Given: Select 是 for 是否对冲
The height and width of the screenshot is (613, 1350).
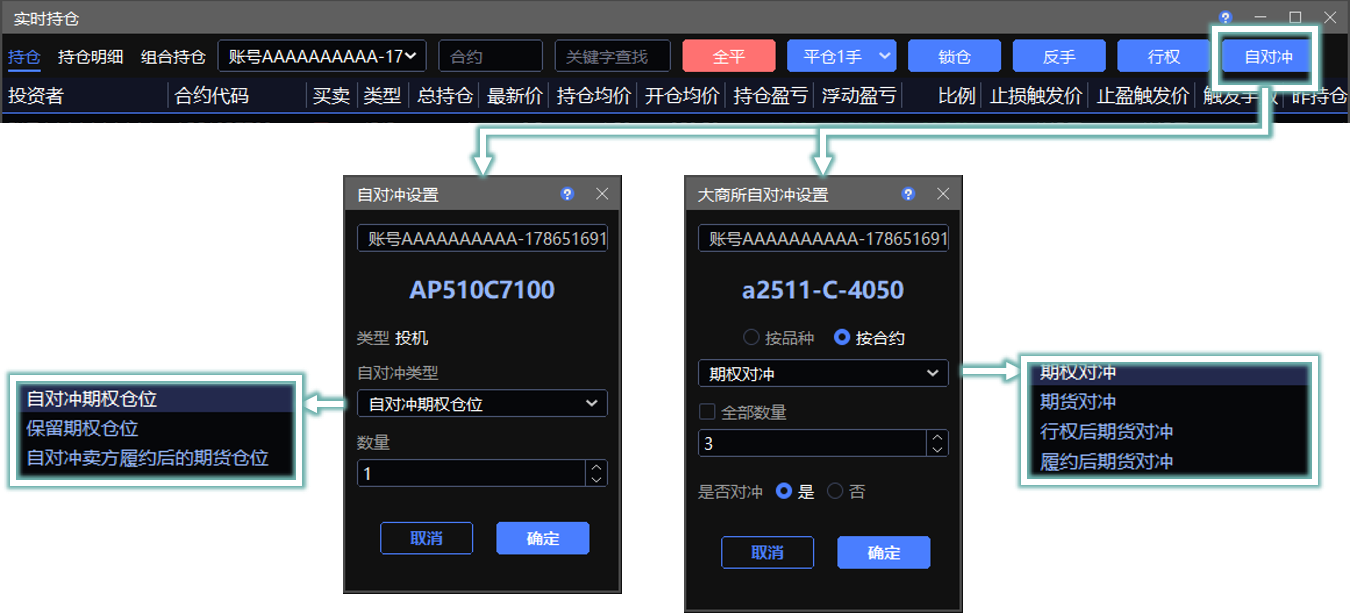Looking at the screenshot, I should point(796,491).
